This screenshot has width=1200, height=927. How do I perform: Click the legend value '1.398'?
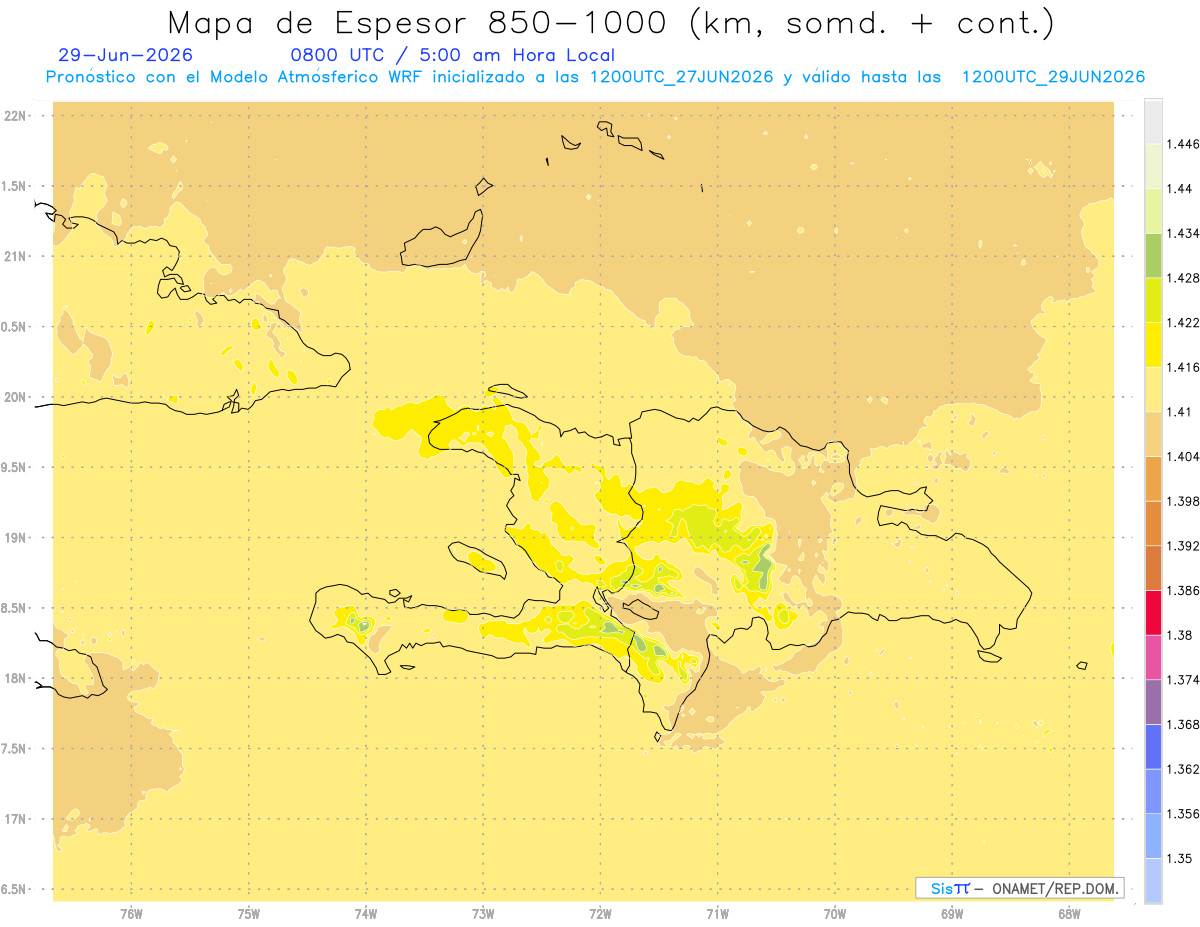pos(1183,501)
